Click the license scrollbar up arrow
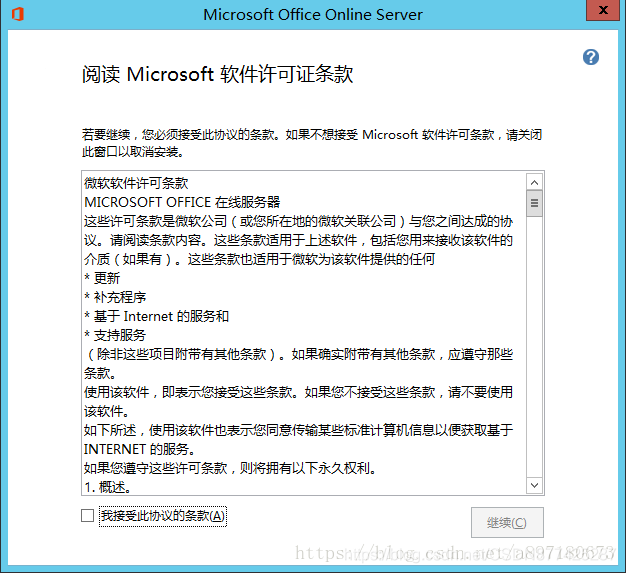This screenshot has width=626, height=573. pos(534,182)
